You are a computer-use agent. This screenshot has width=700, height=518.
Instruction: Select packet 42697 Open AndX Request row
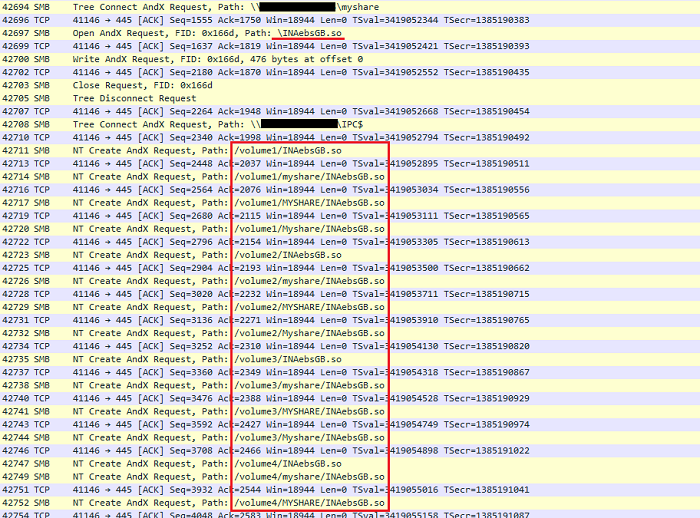coord(350,33)
